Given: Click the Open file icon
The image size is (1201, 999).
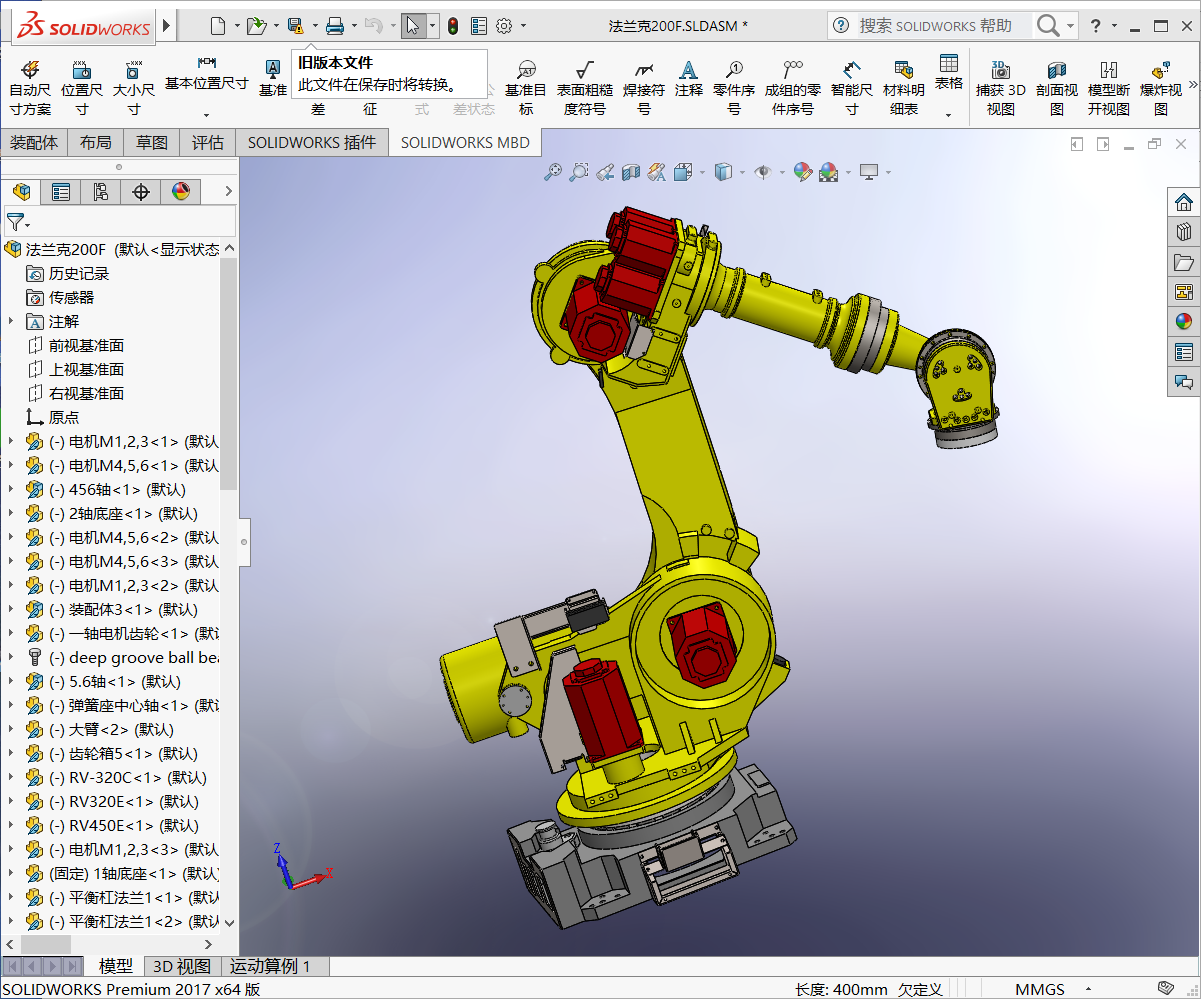Looking at the screenshot, I should [x=256, y=26].
